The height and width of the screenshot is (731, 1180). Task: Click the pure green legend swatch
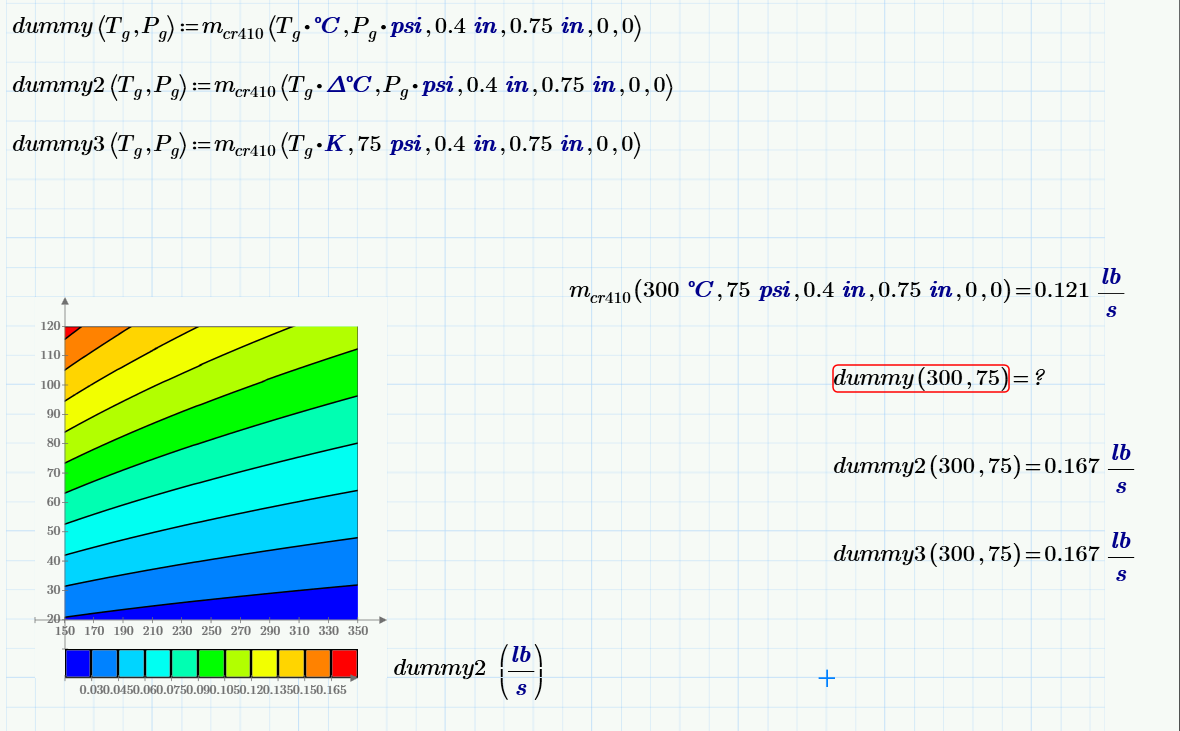(211, 663)
